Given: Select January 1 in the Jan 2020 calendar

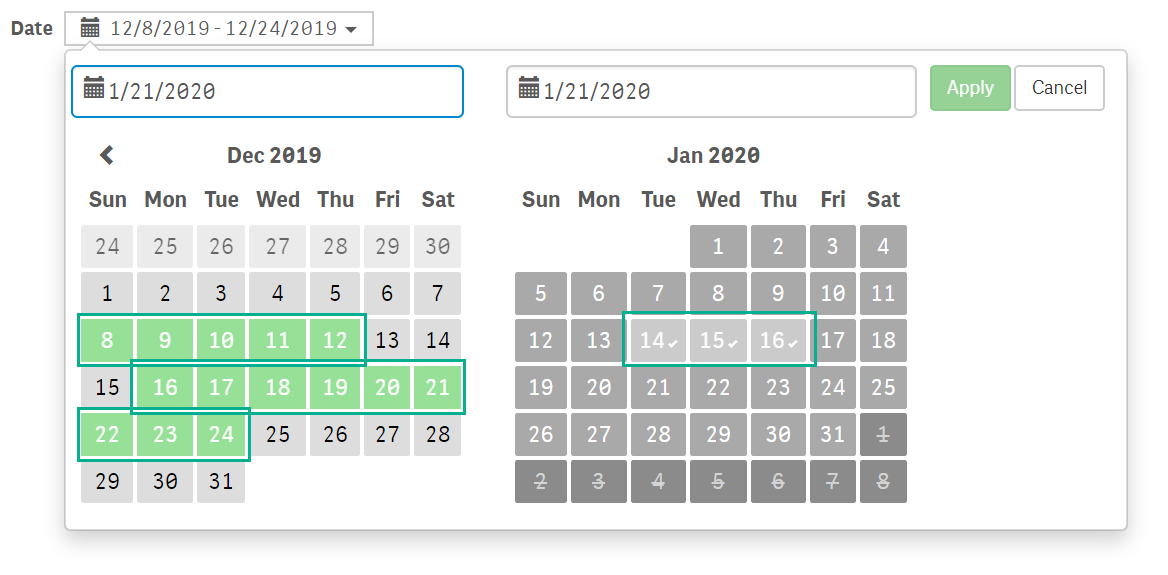Looking at the screenshot, I should point(718,247).
